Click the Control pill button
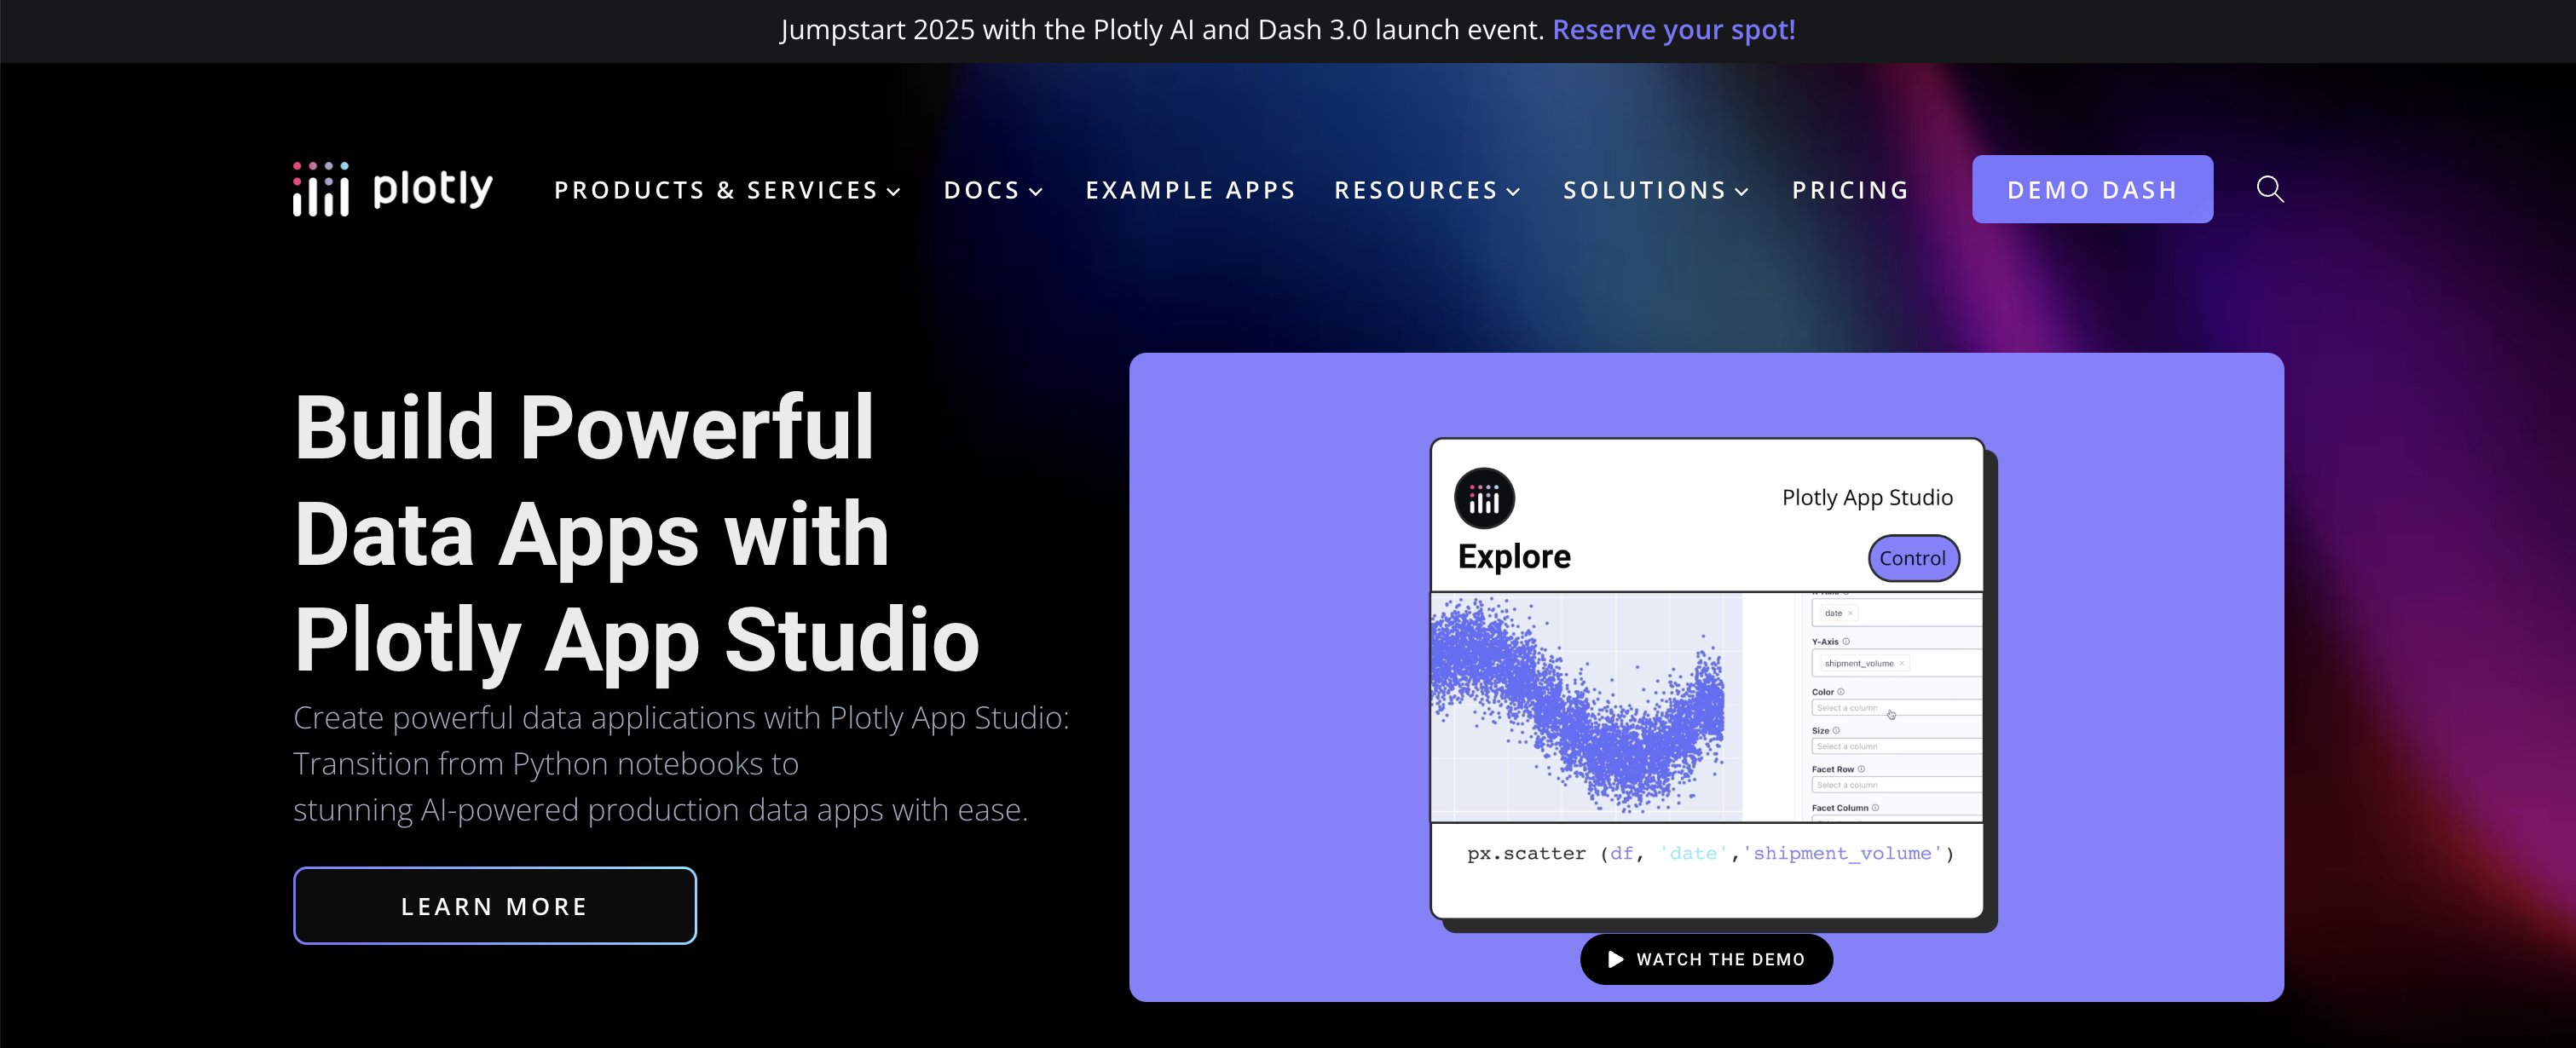2576x1048 pixels. pyautogui.click(x=1912, y=558)
